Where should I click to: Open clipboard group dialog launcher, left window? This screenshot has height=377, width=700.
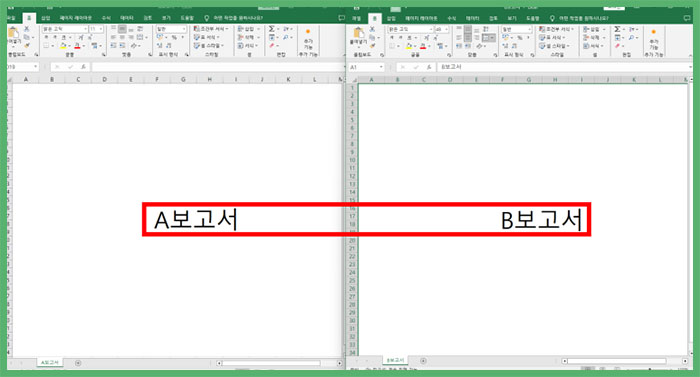pyautogui.click(x=37, y=54)
